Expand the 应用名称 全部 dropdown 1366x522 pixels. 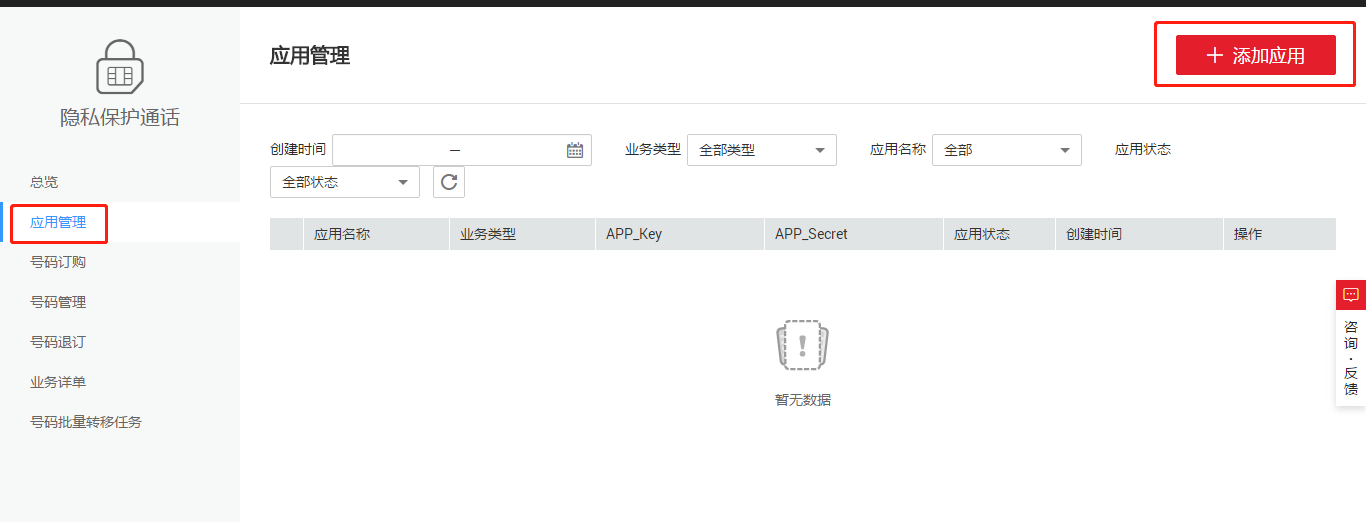click(x=1007, y=150)
